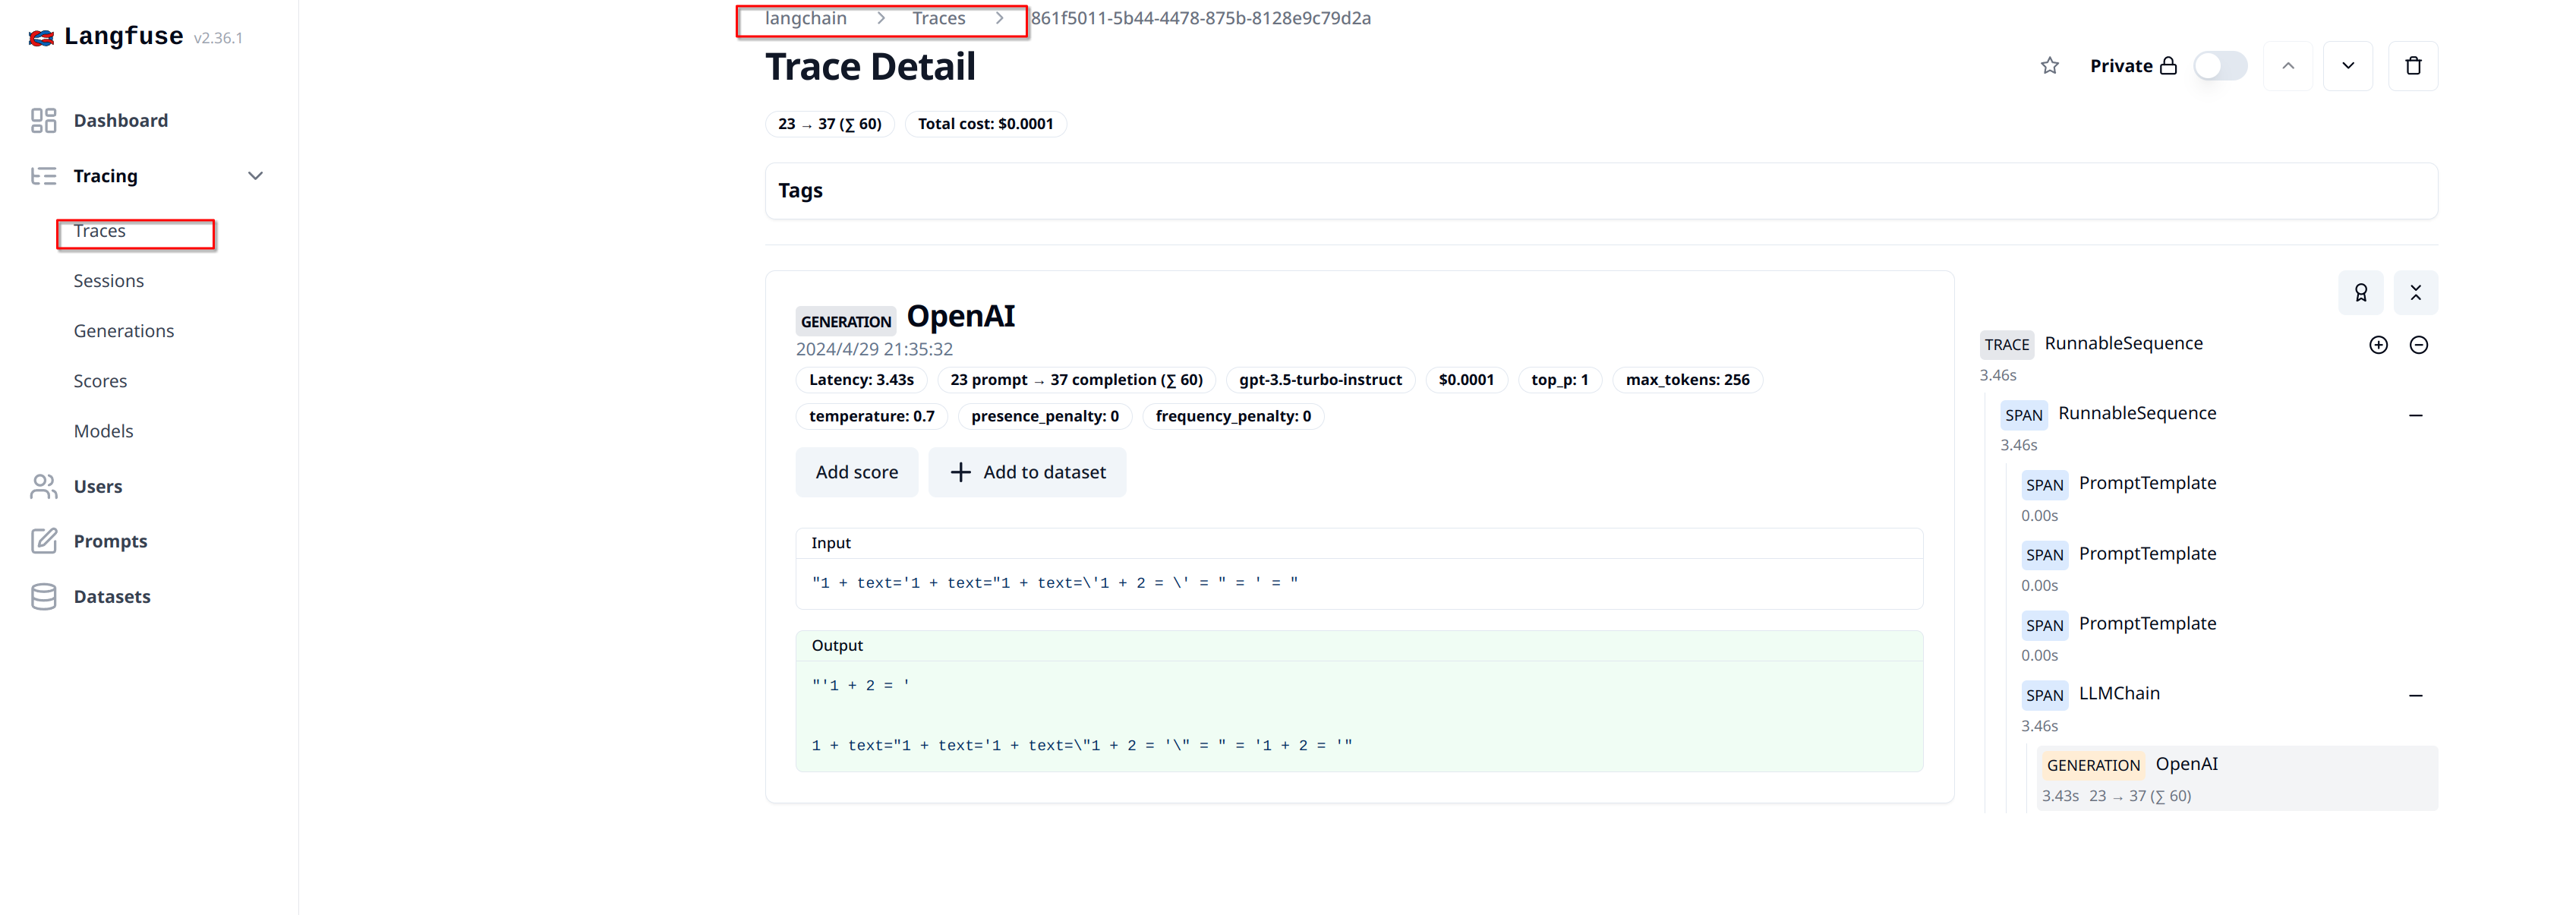The width and height of the screenshot is (2576, 915).
Task: Toggle the Private/public switch
Action: (x=2219, y=66)
